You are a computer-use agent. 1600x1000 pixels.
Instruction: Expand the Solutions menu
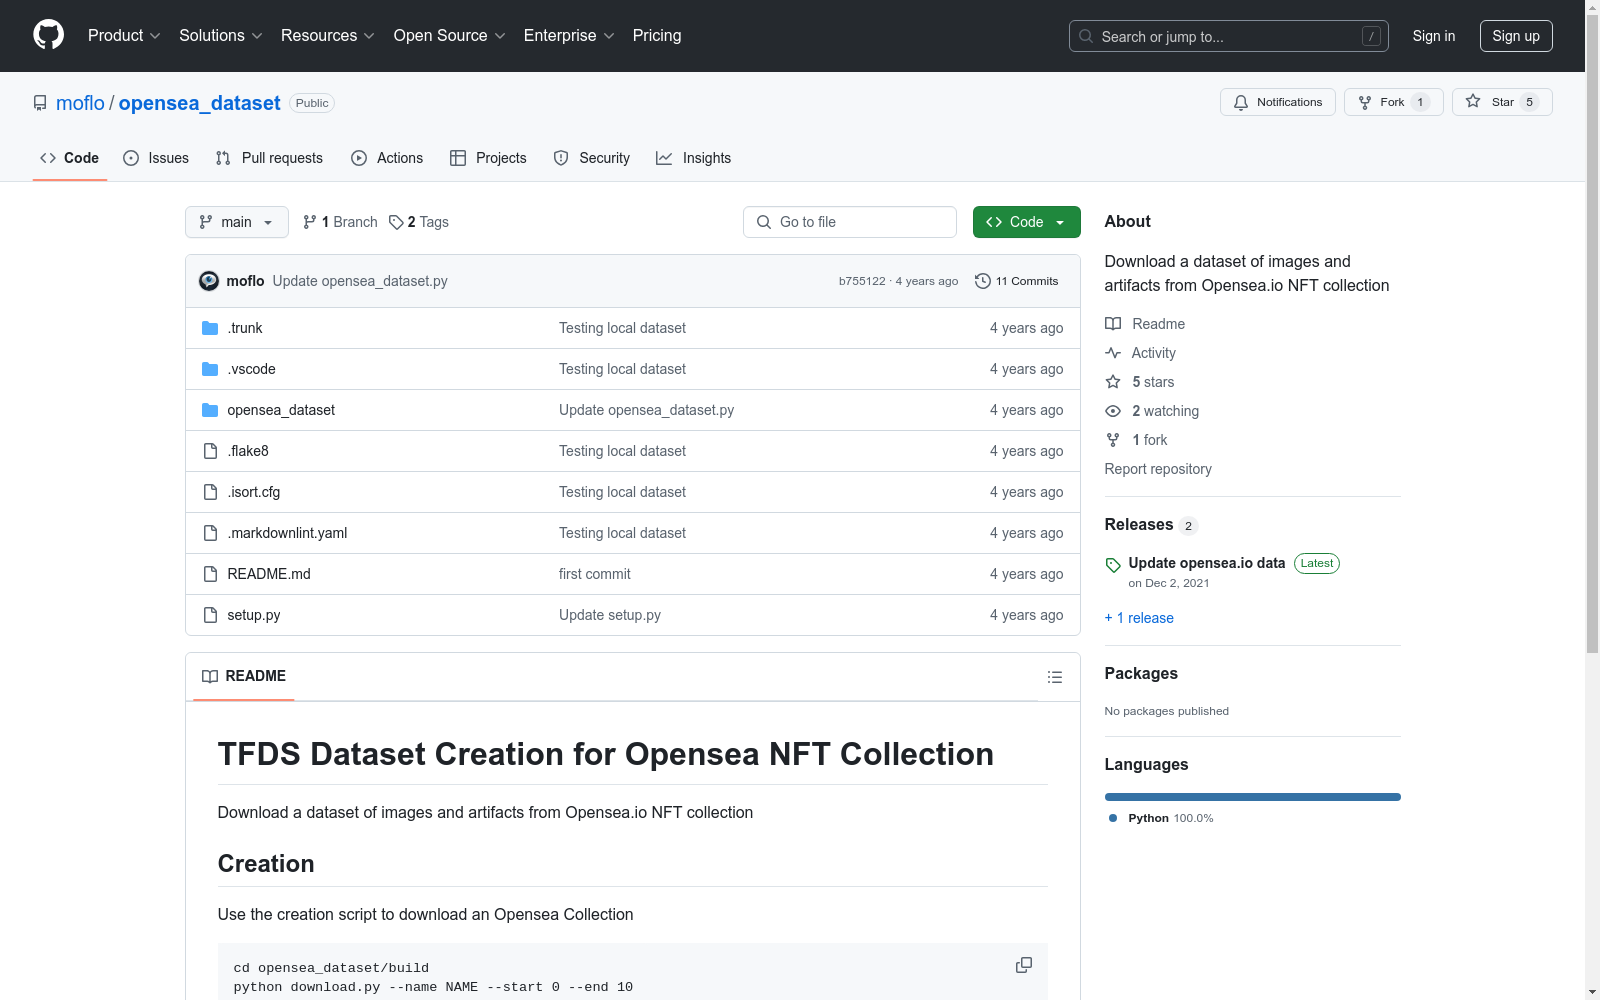pyautogui.click(x=221, y=36)
